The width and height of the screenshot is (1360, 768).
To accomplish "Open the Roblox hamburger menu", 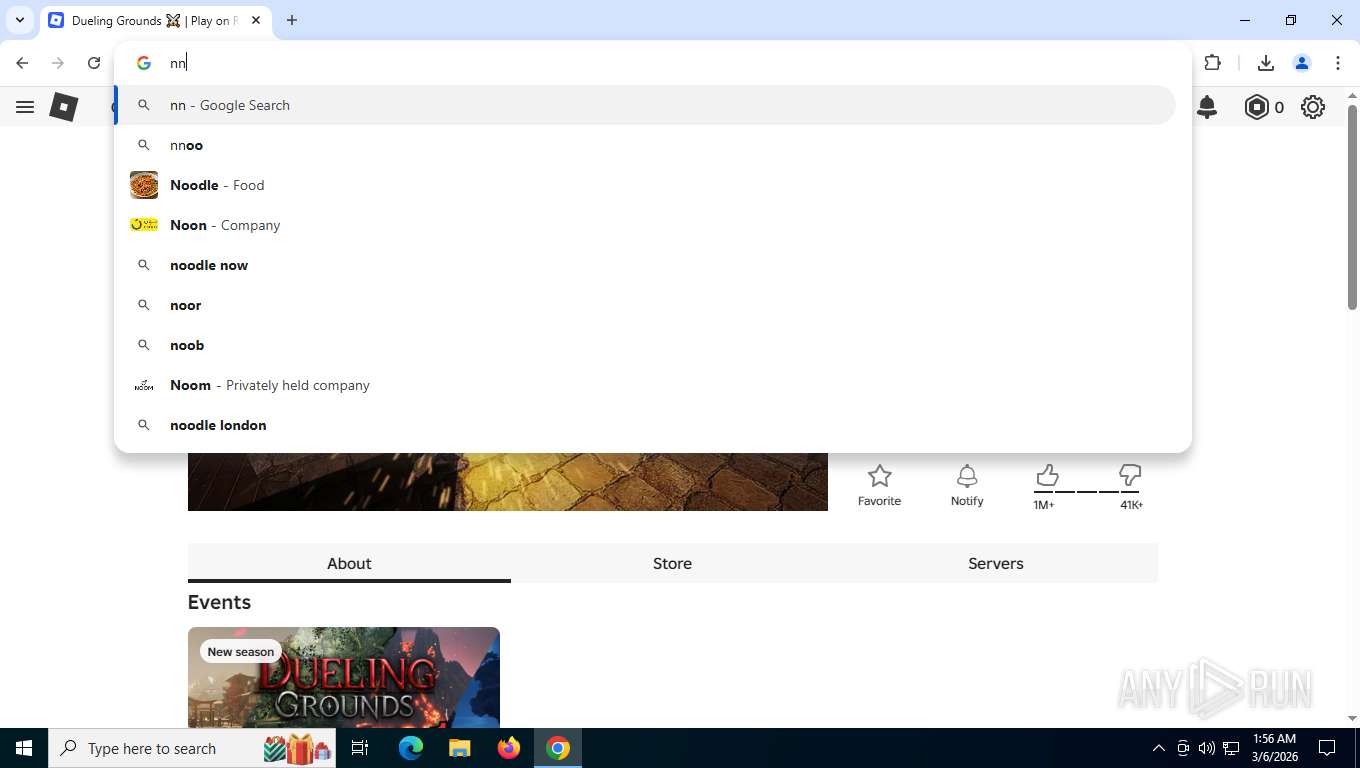I will coord(25,107).
